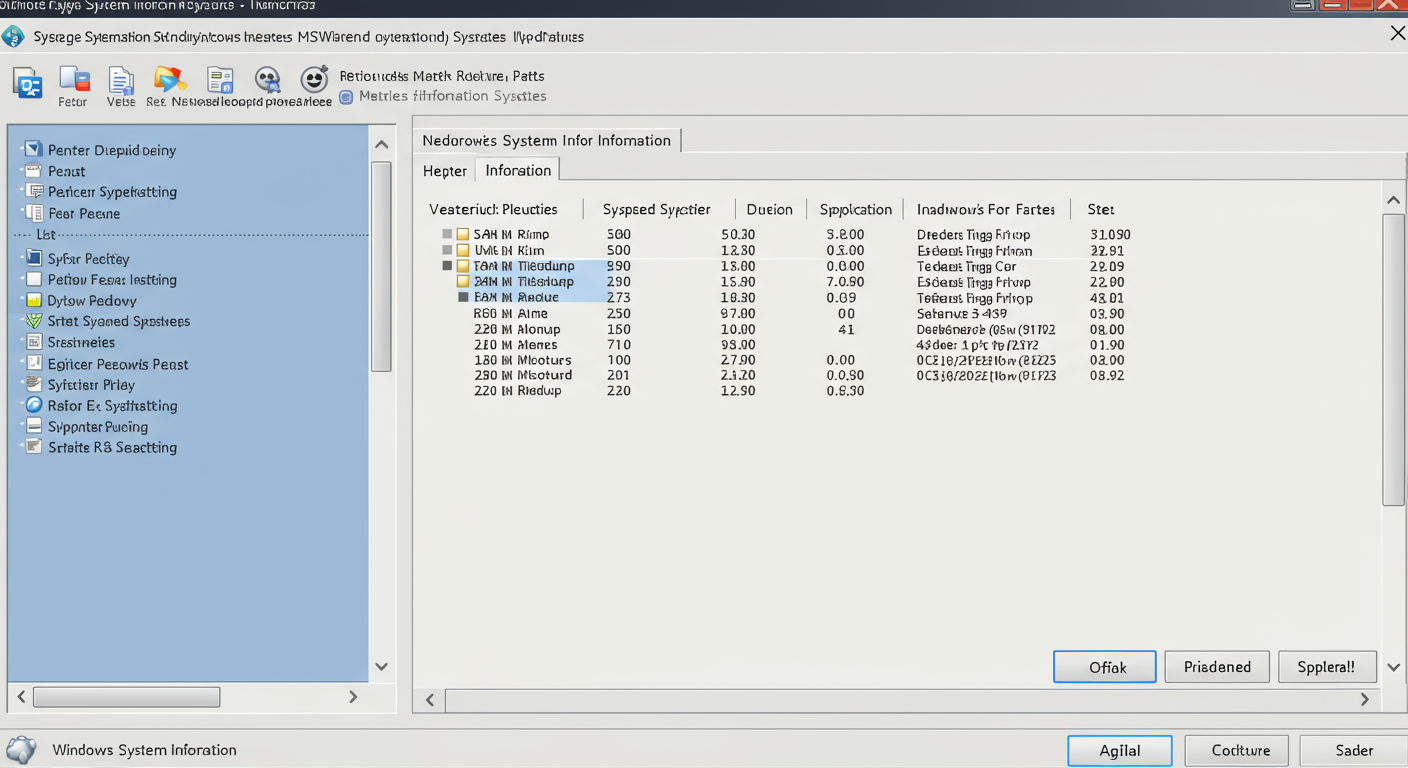Image resolution: width=1408 pixels, height=768 pixels.
Task: Click the folder icon of UMt row
Action: click(x=463, y=250)
